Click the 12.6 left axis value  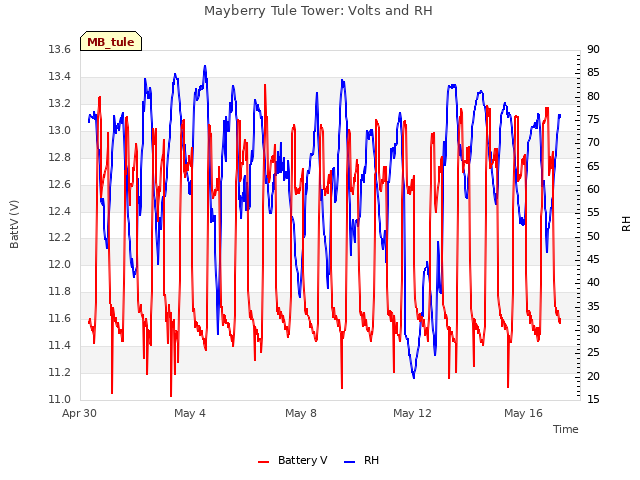click(60, 184)
